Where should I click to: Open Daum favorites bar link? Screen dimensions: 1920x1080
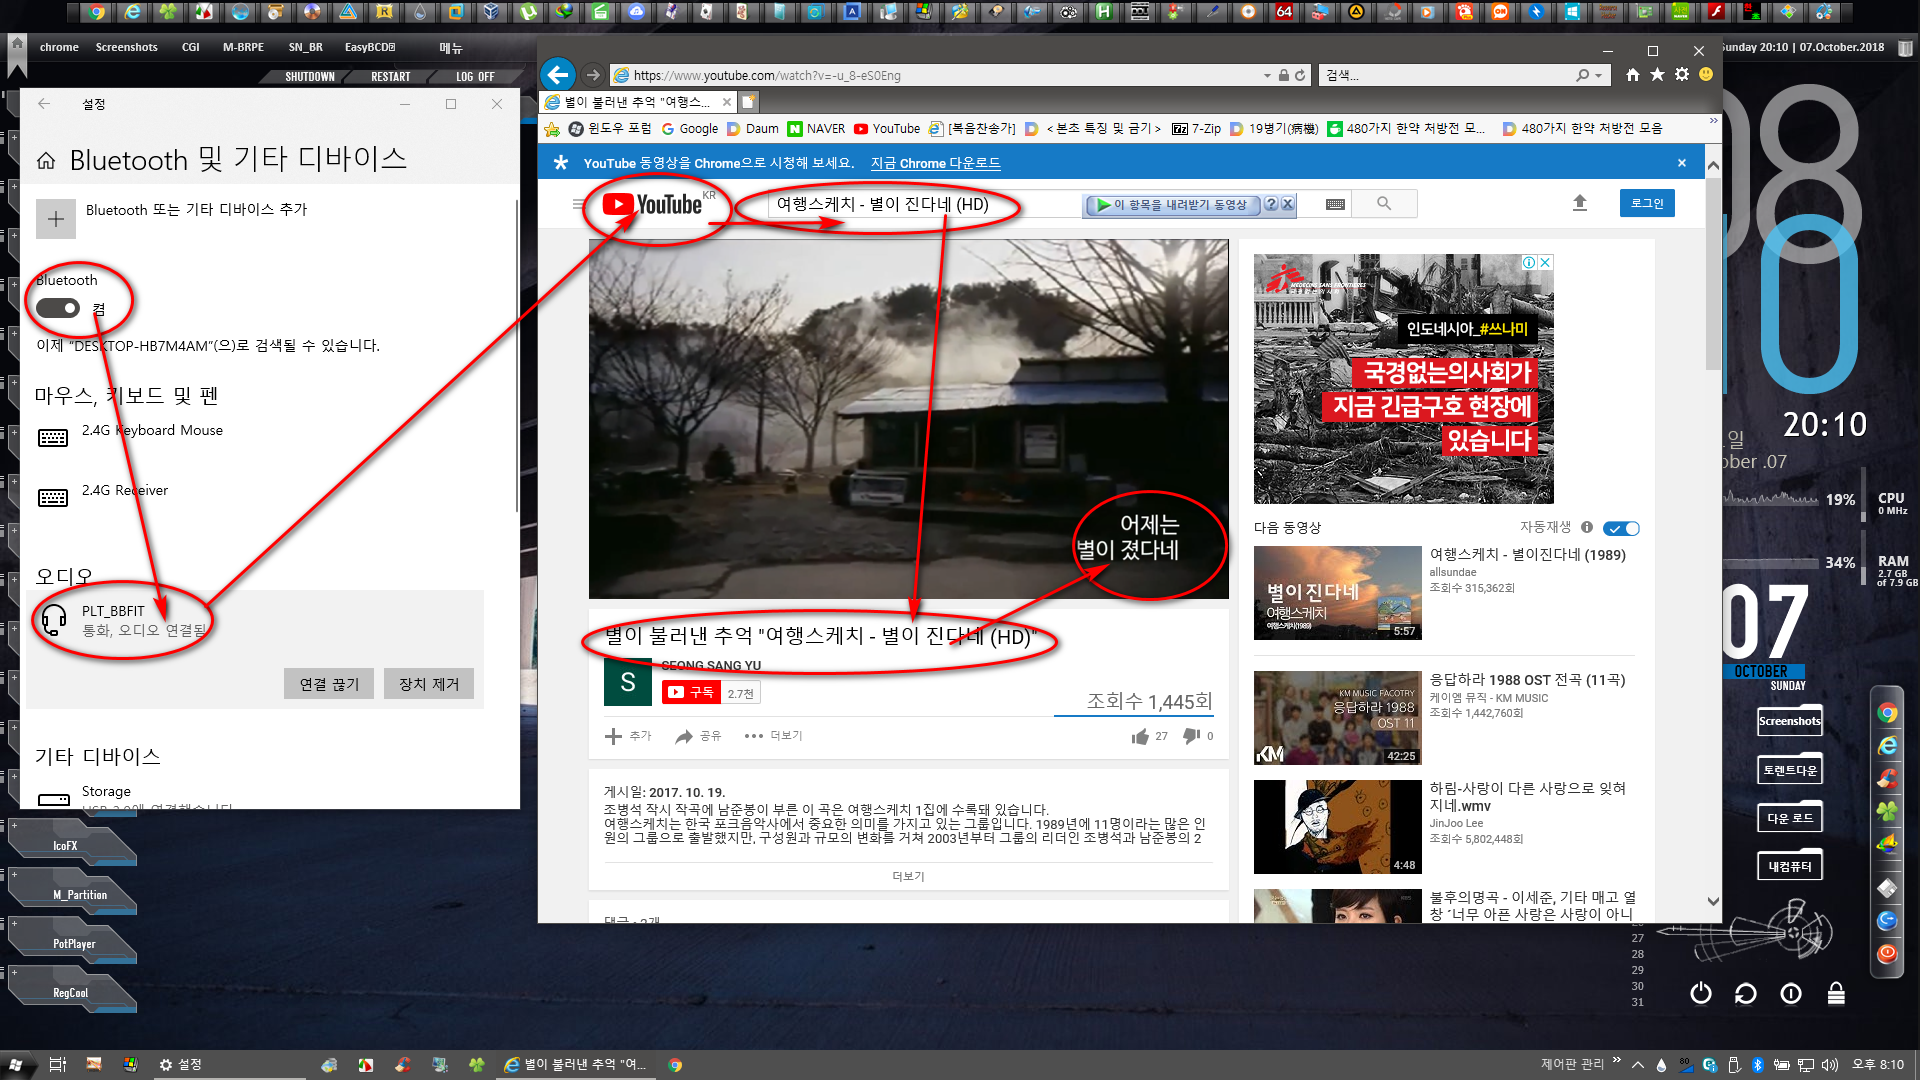[x=753, y=129]
